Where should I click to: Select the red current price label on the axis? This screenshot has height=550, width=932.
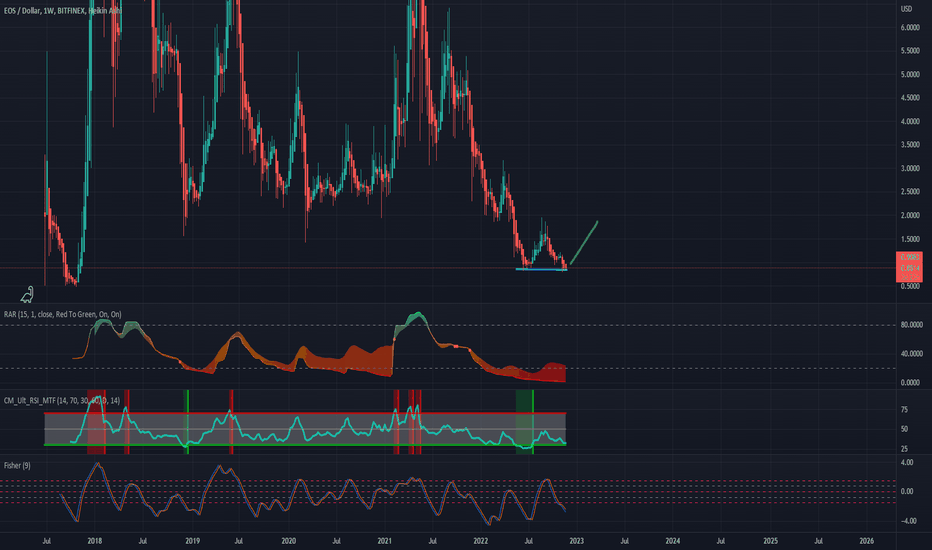click(909, 266)
